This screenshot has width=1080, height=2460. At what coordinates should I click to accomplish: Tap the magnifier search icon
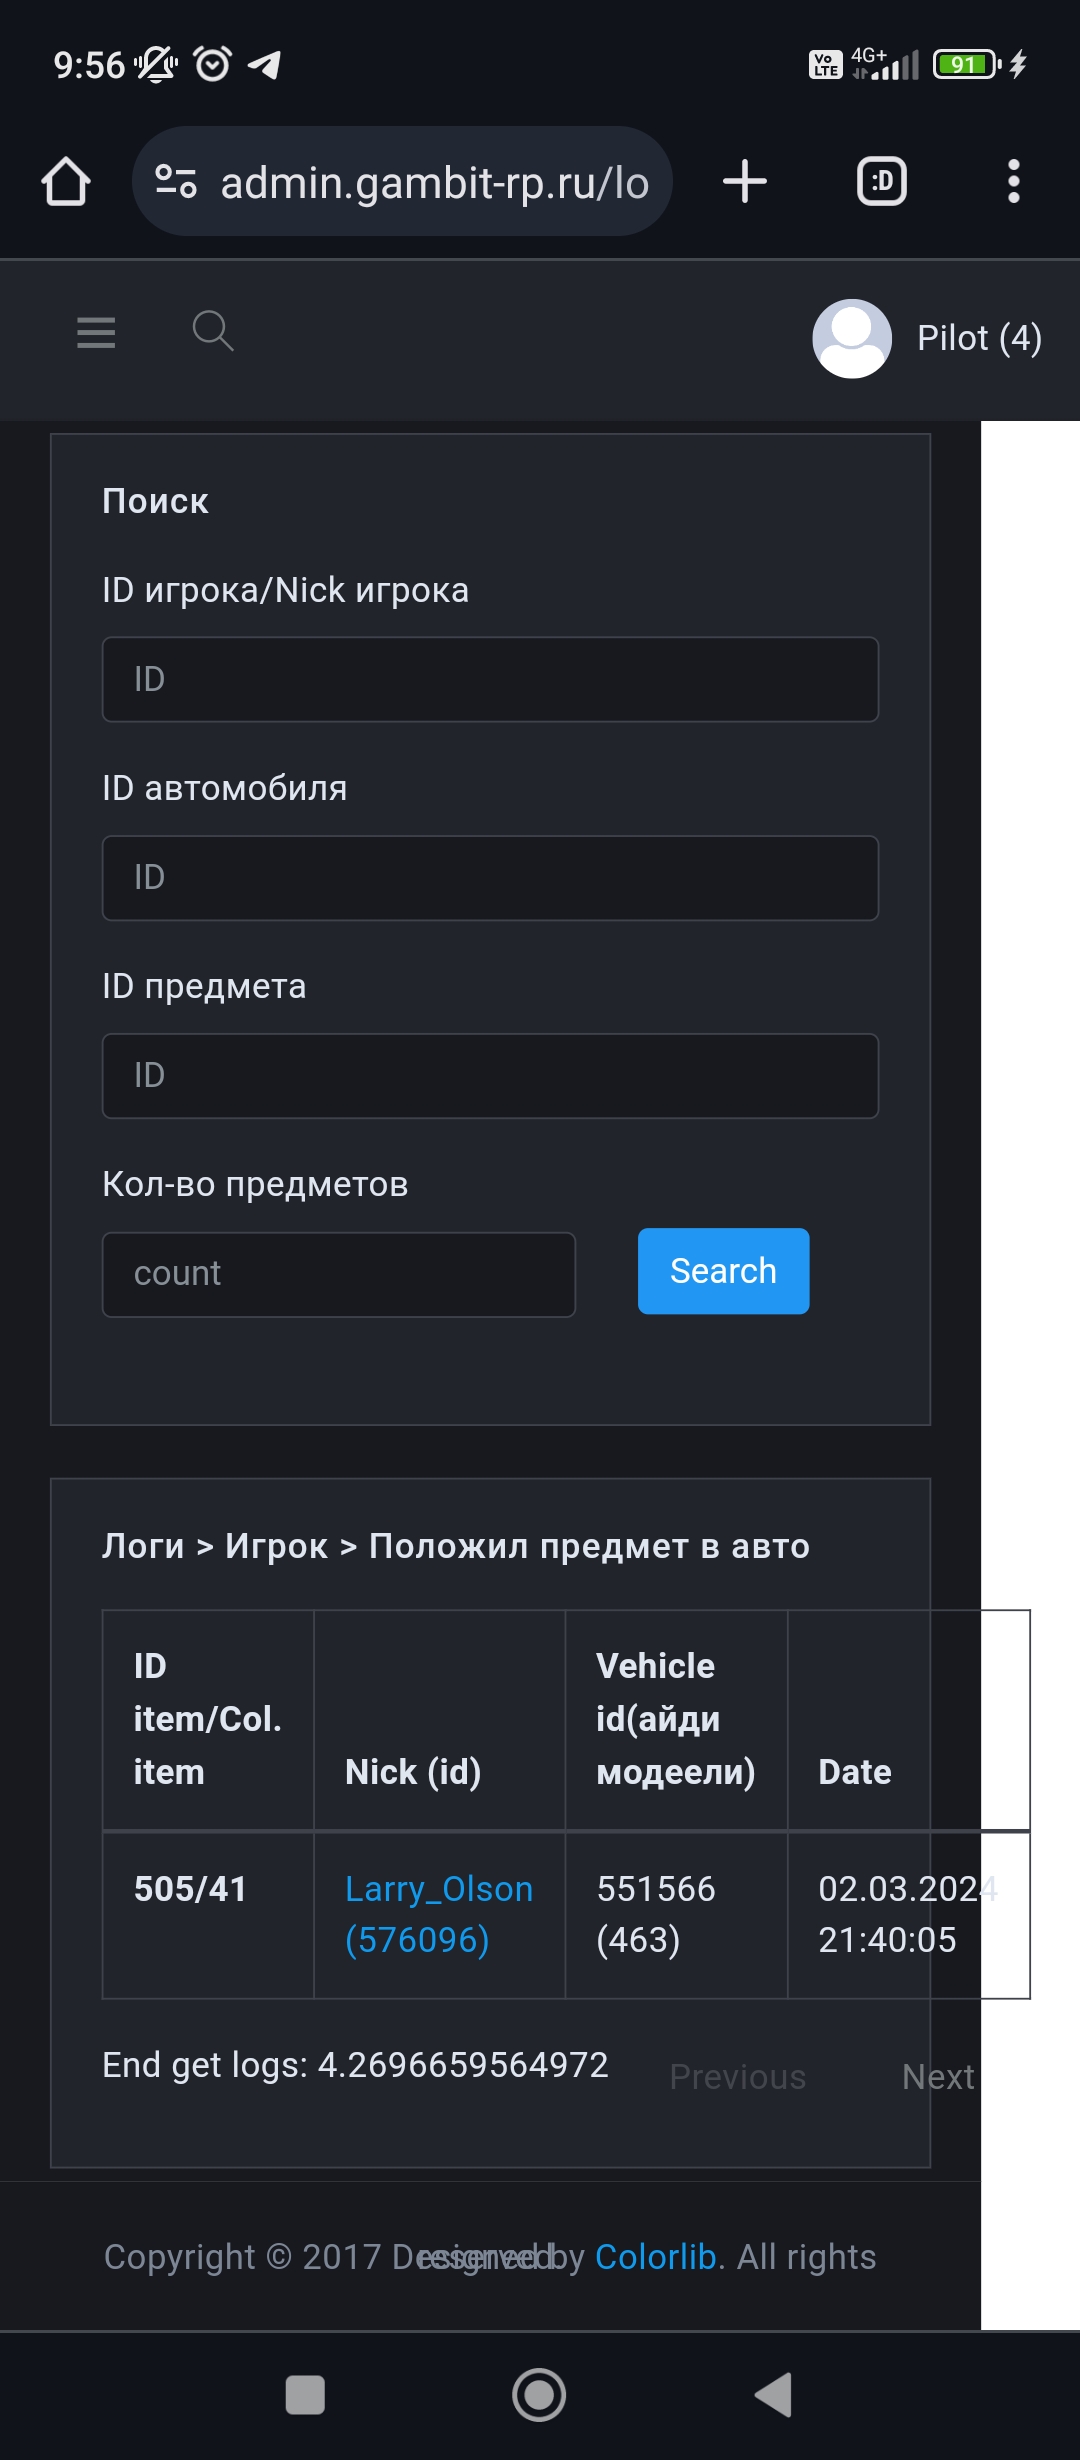(213, 331)
